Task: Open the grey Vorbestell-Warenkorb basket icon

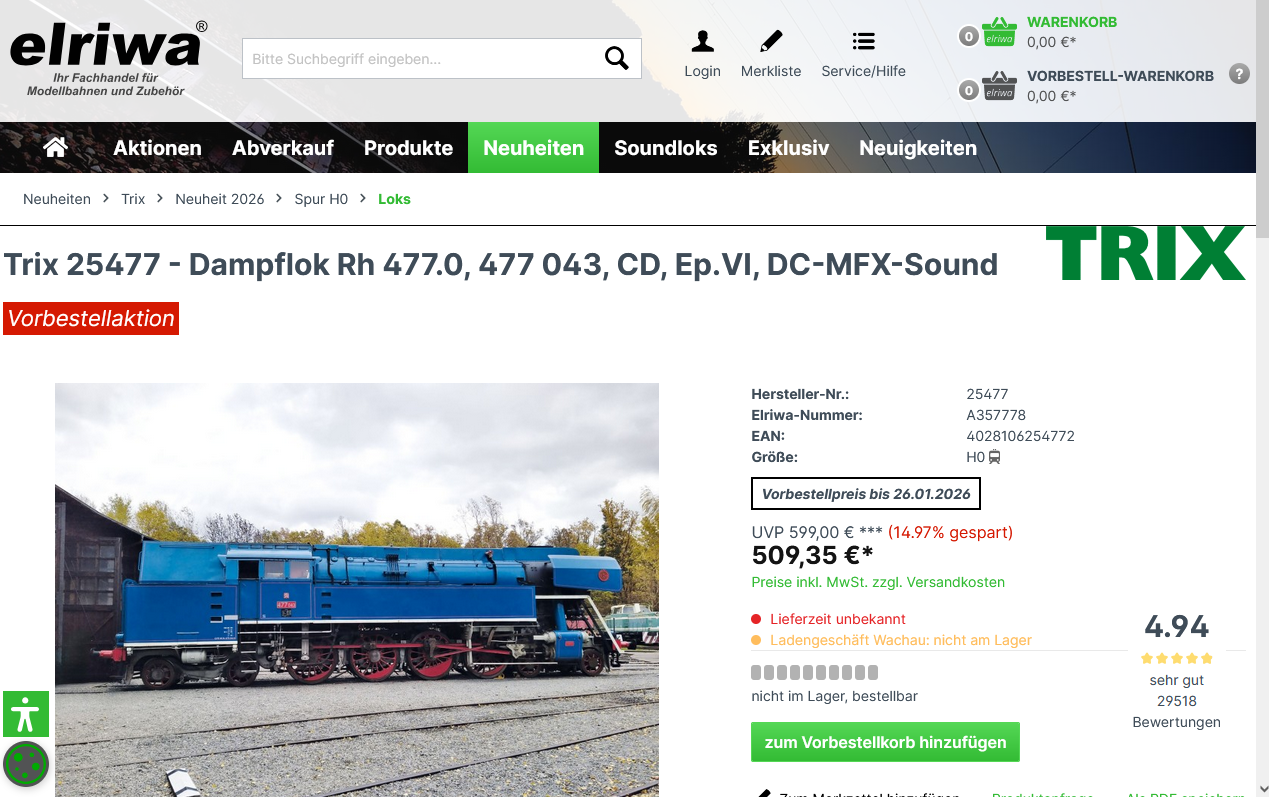Action: (999, 86)
